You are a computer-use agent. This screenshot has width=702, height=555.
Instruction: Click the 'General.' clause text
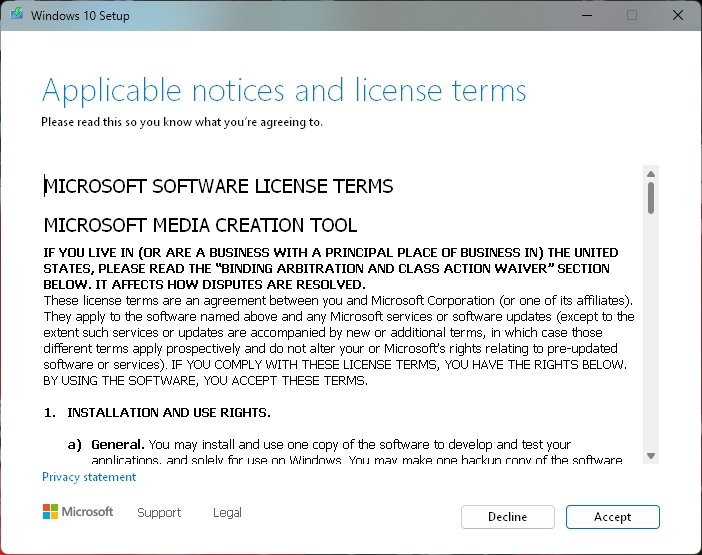pyautogui.click(x=118, y=444)
